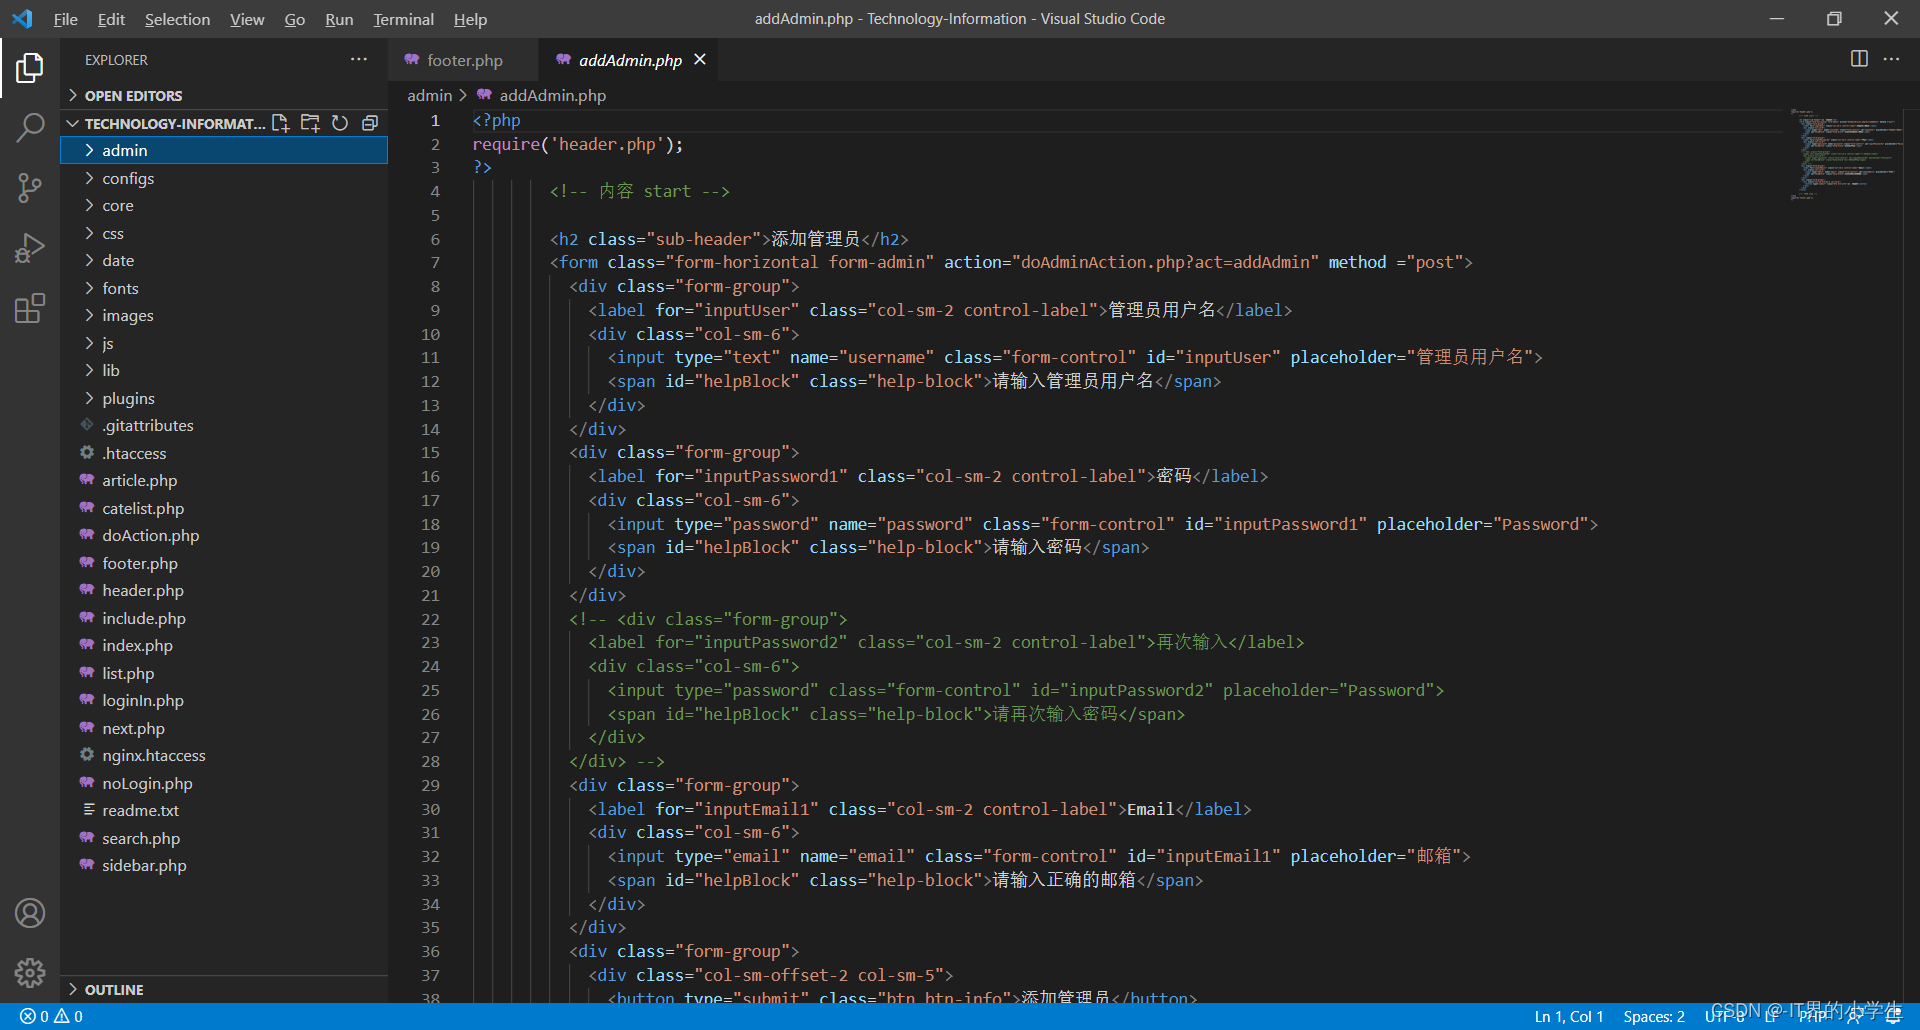1920x1030 pixels.
Task: Open footer.php in explorer tree
Action: (224, 563)
